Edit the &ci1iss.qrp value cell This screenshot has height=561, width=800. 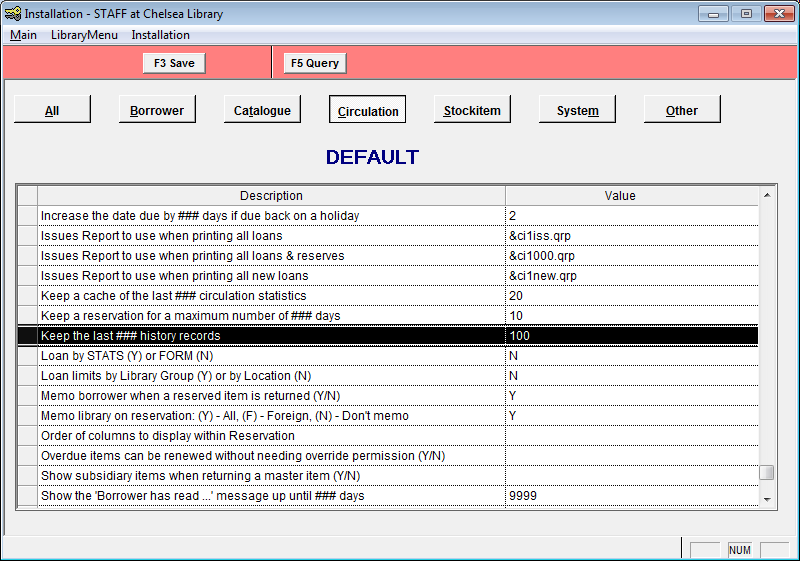(x=632, y=236)
